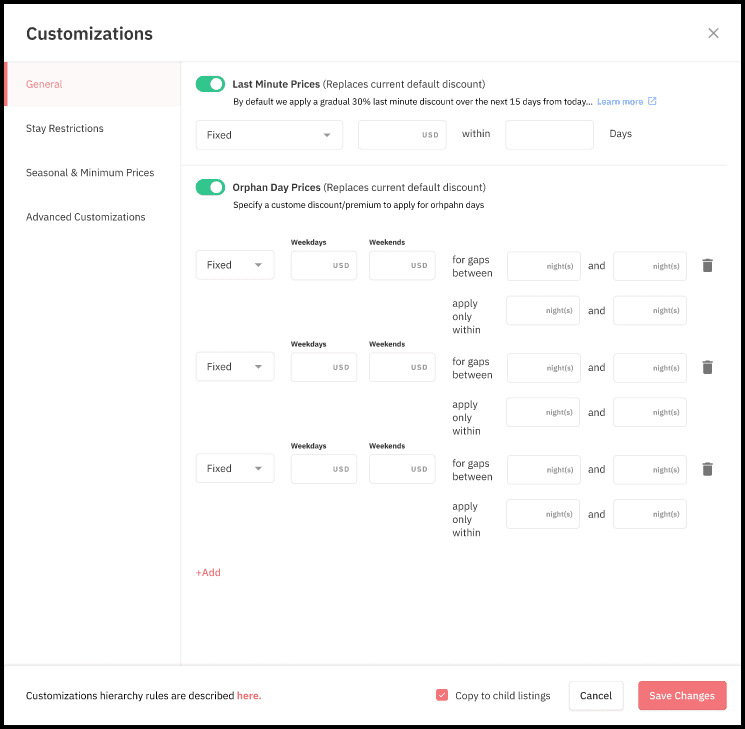Image resolution: width=745 pixels, height=729 pixels.
Task: Focus first rule apply only within start nights
Action: tap(543, 310)
